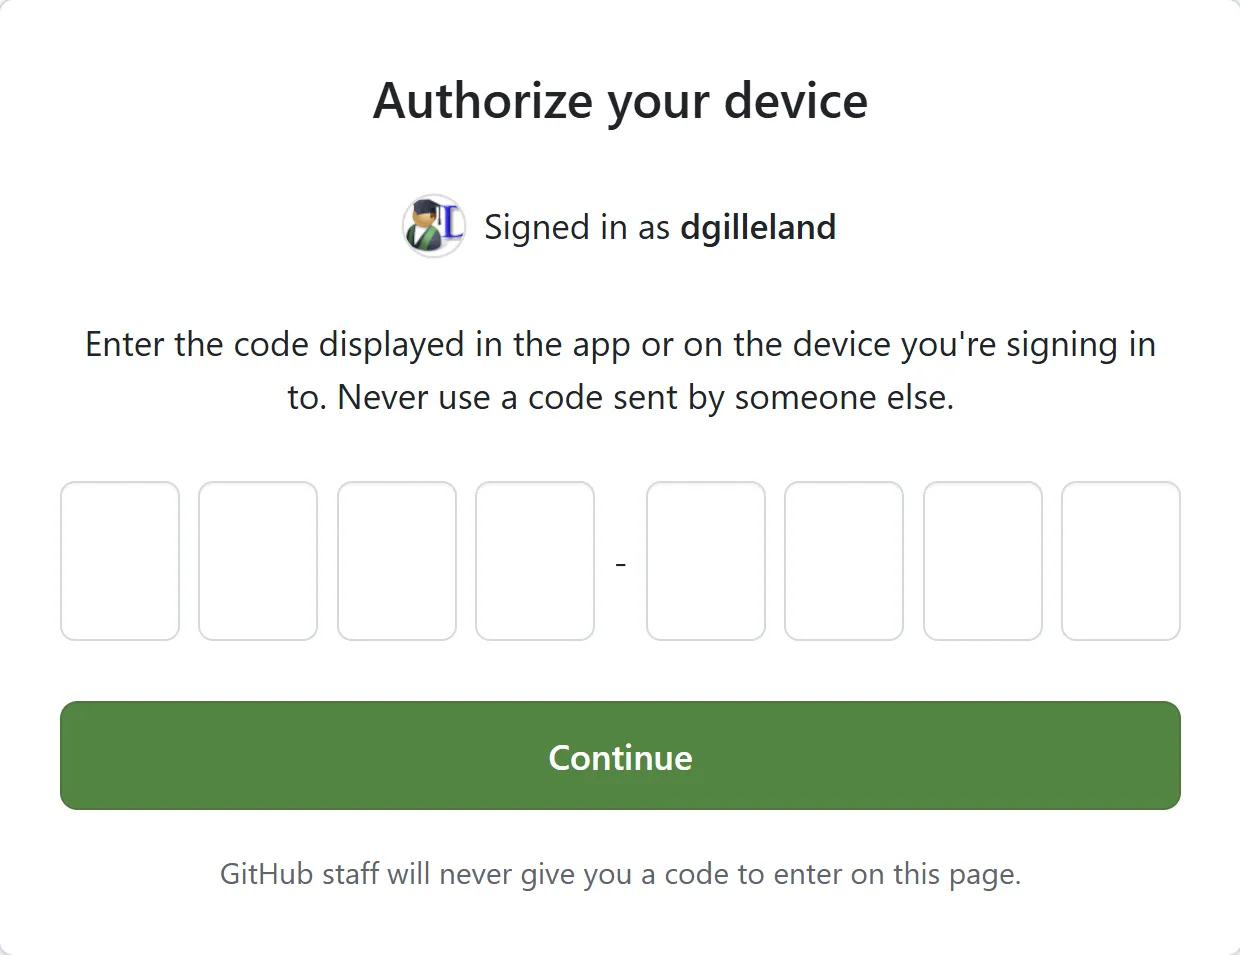Click the second code entry box

pos(258,560)
